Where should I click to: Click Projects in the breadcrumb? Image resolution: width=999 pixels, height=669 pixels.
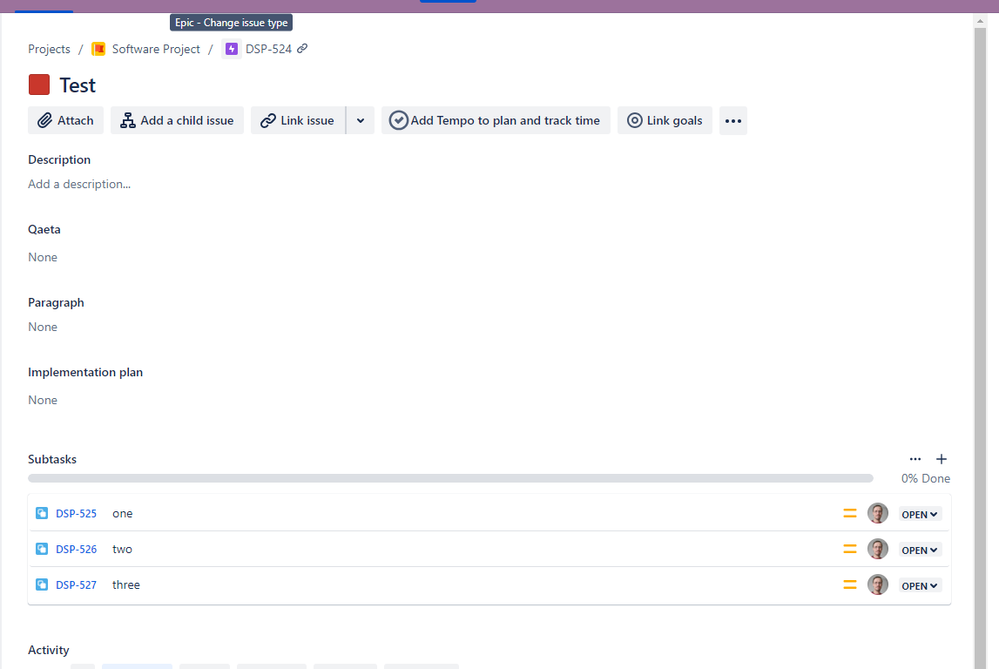point(48,48)
